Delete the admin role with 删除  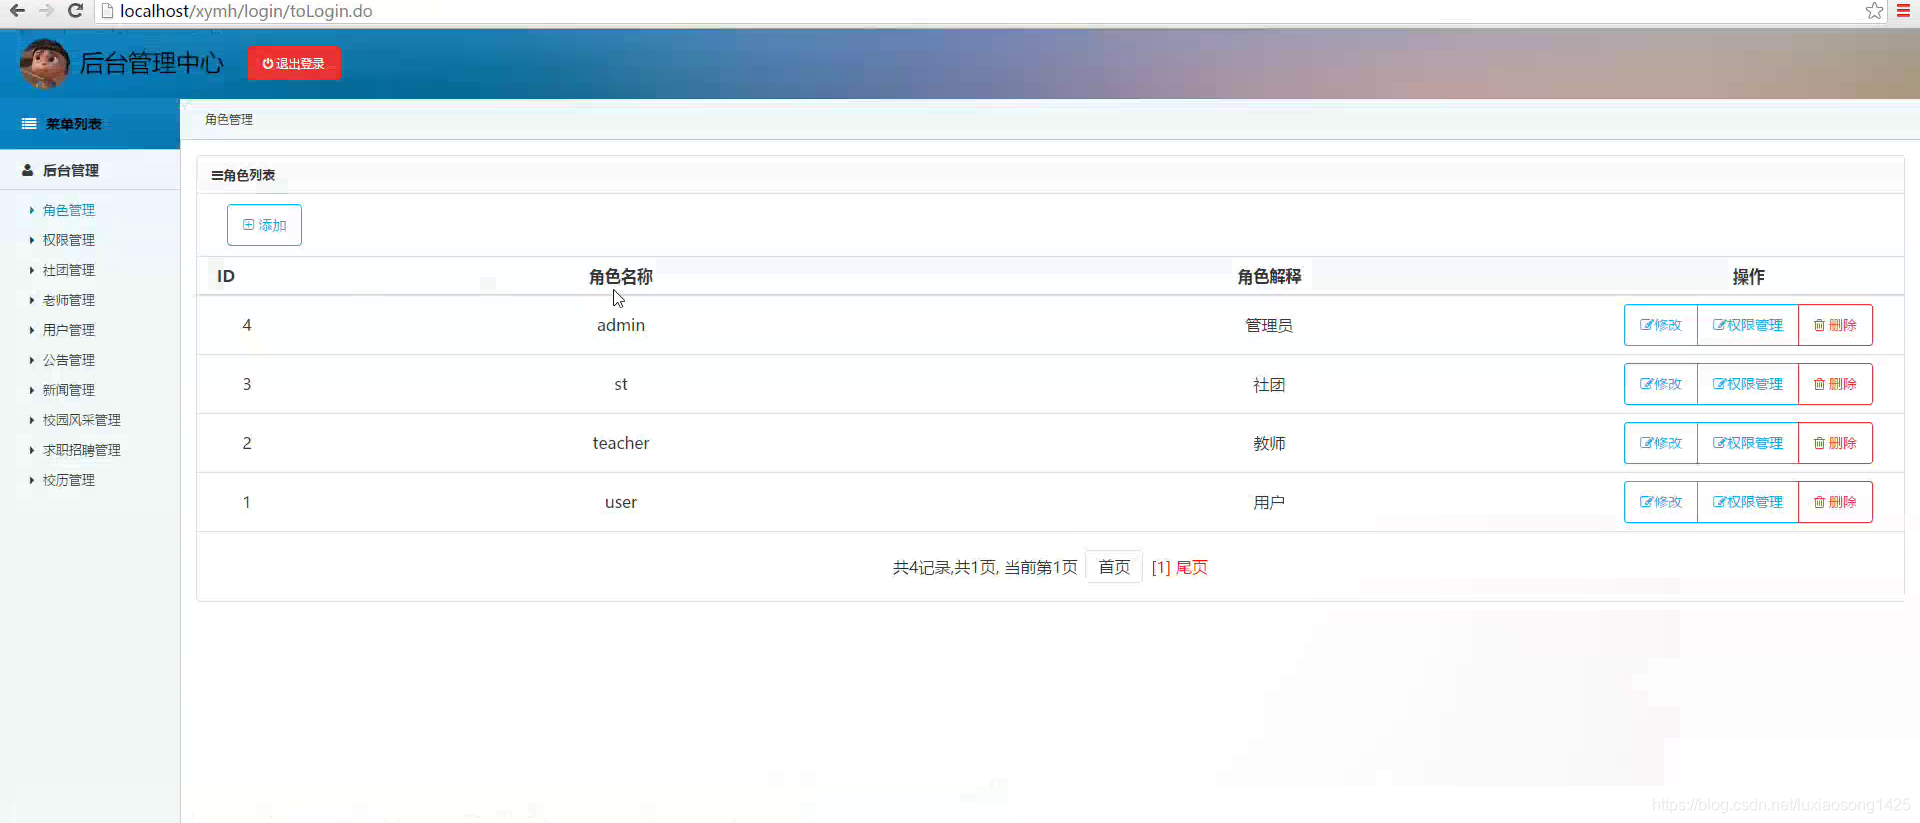(1835, 325)
